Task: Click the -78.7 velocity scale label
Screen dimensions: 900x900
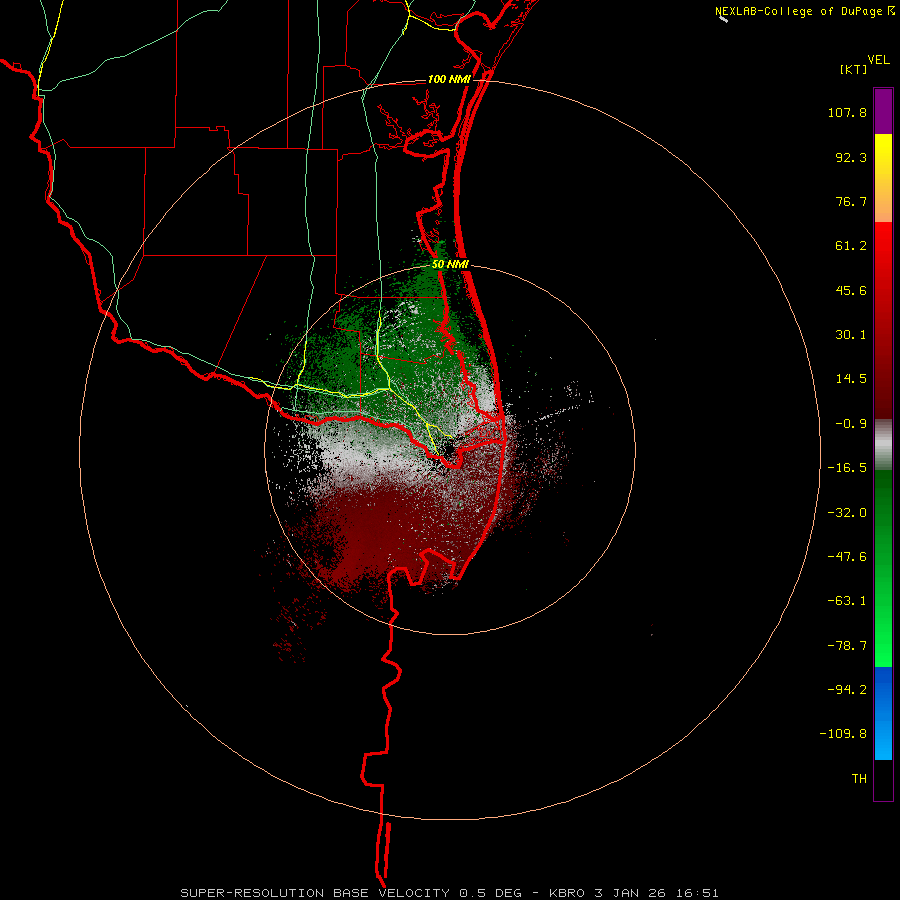Action: pos(847,646)
